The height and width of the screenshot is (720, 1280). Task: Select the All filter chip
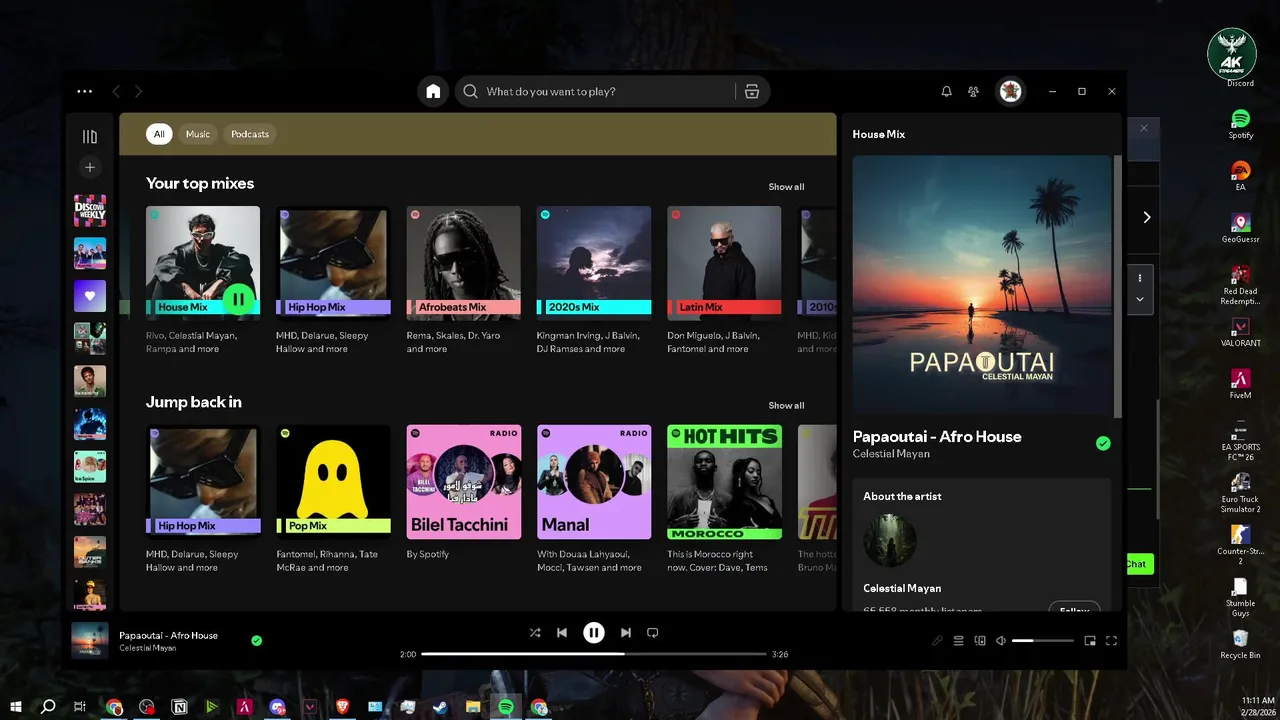[x=159, y=134]
